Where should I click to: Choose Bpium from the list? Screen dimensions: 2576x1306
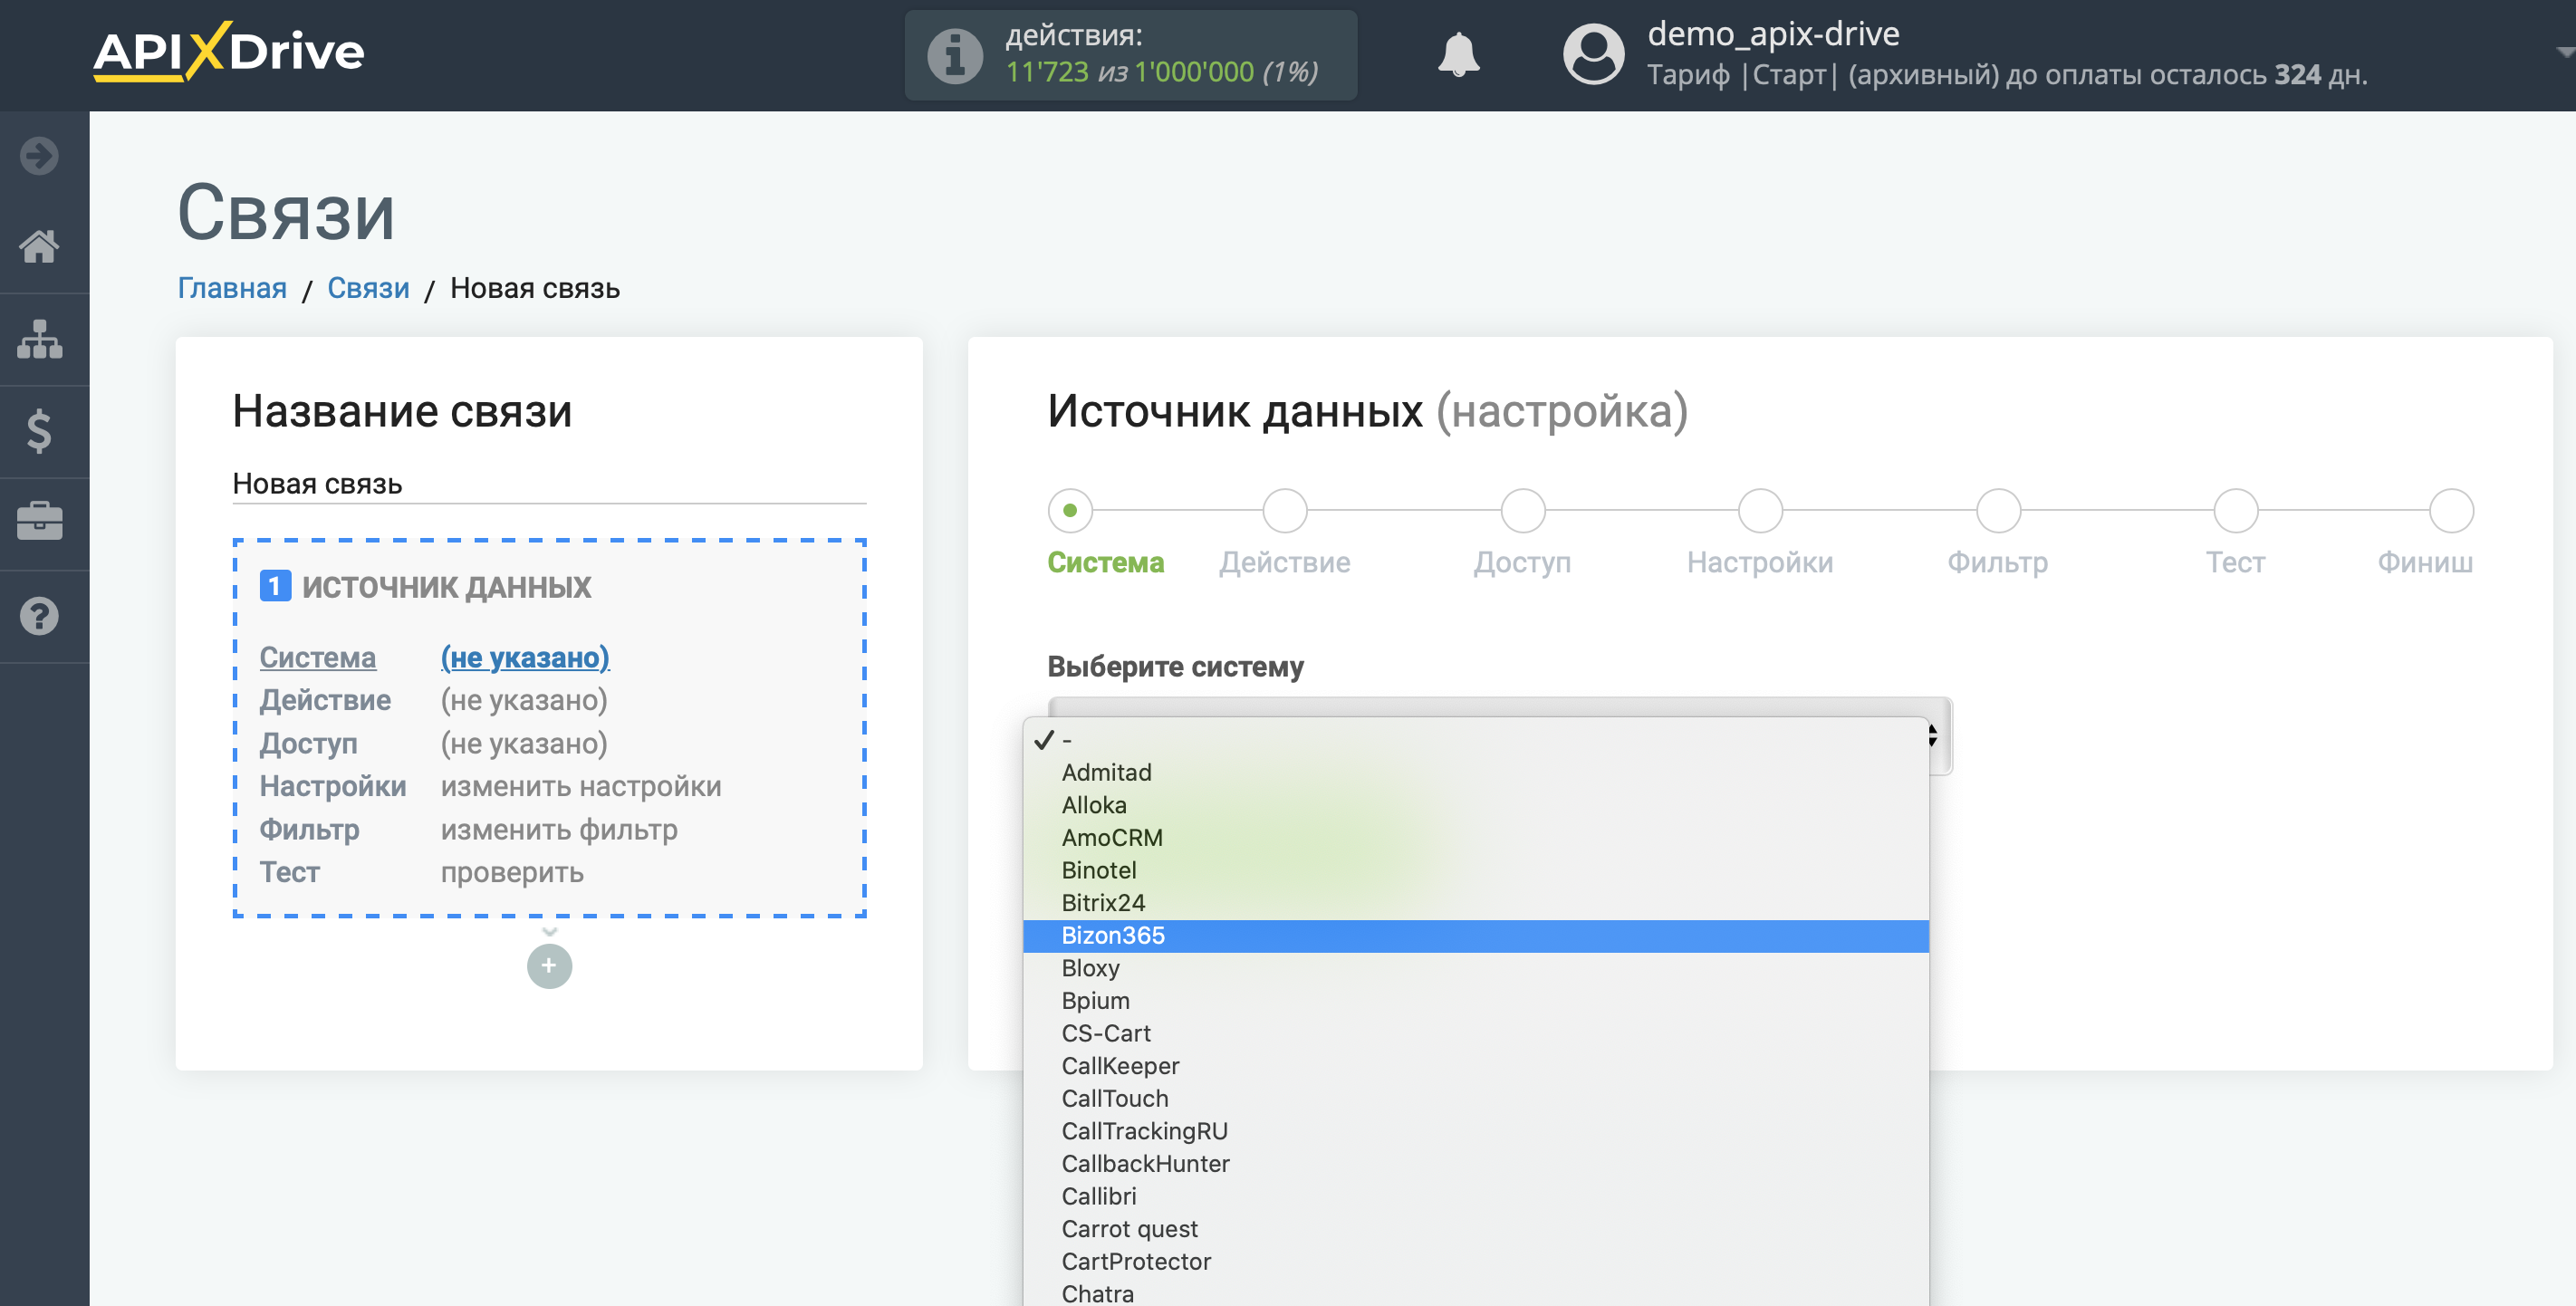coord(1476,1001)
